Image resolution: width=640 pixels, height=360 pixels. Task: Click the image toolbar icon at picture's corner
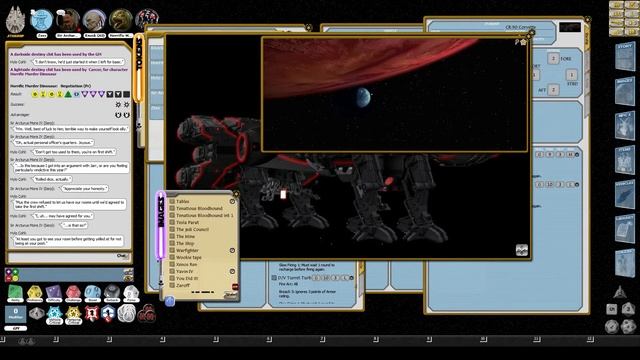pos(522,250)
